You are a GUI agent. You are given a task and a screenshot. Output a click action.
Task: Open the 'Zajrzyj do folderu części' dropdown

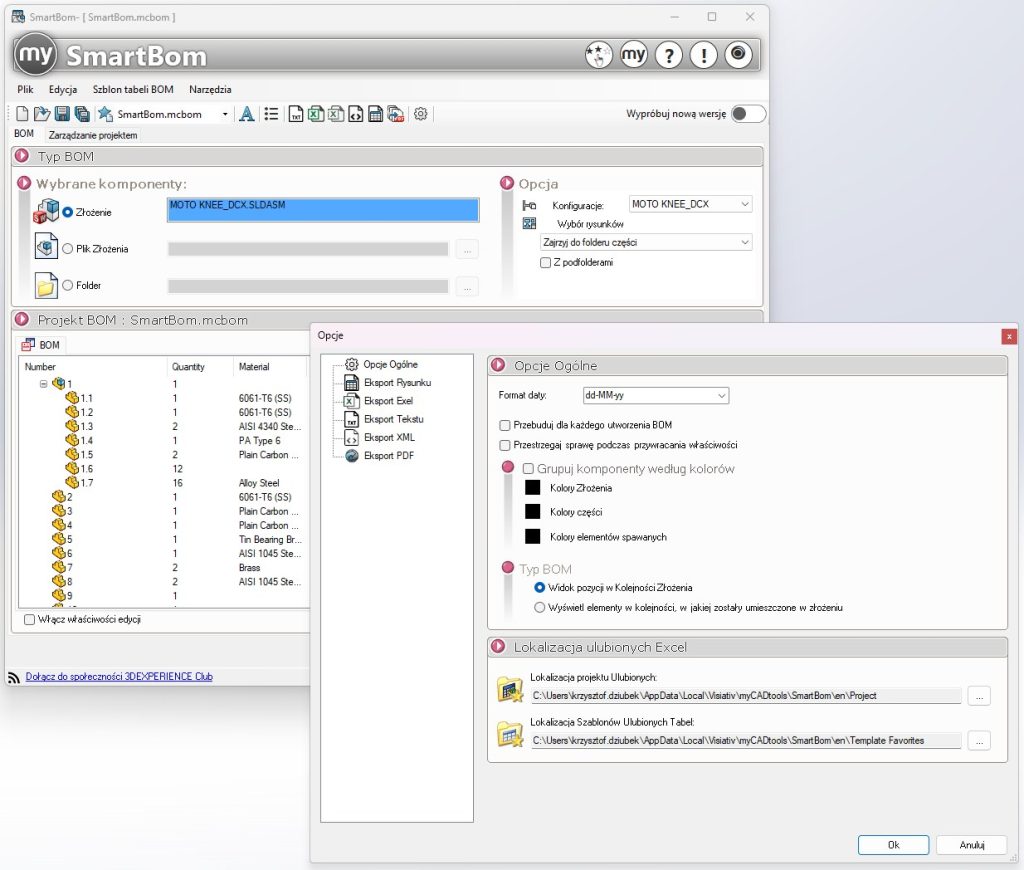pos(646,242)
